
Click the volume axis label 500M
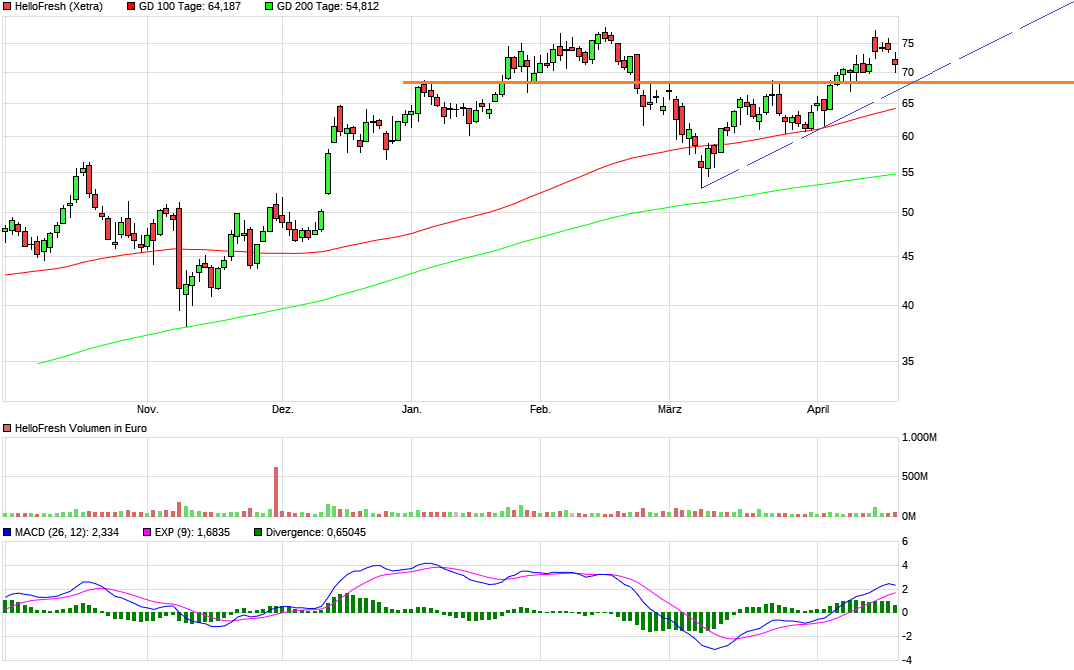coord(914,476)
